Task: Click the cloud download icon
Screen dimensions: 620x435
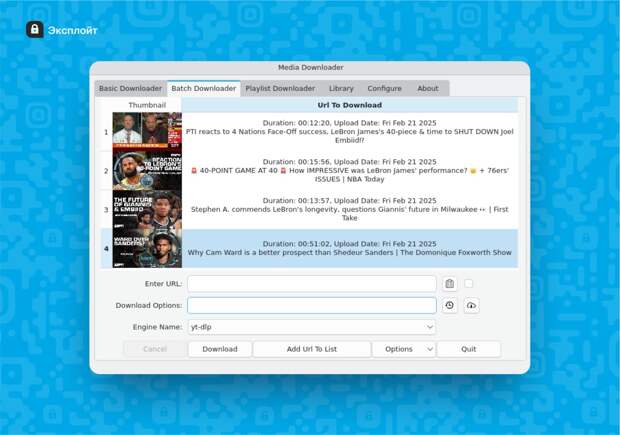Action: 472,306
